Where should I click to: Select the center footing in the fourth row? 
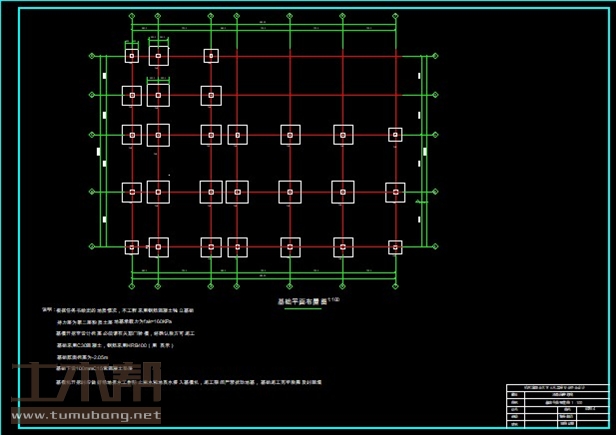(290, 191)
